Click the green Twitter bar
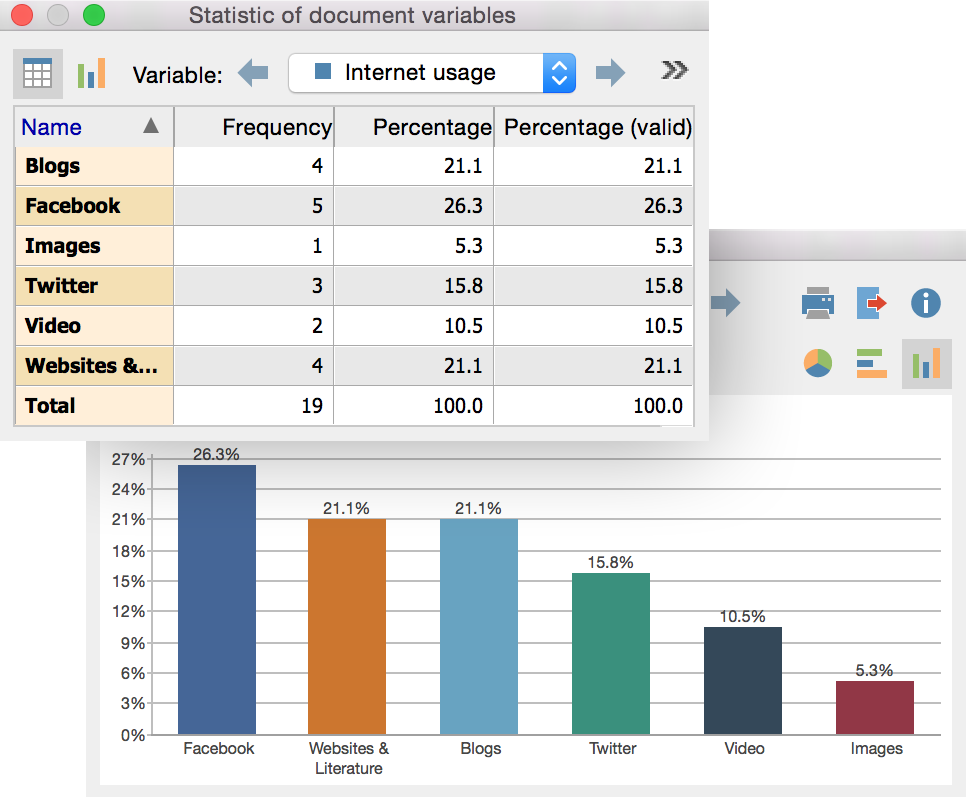The width and height of the screenshot is (966, 797). pyautogui.click(x=611, y=653)
